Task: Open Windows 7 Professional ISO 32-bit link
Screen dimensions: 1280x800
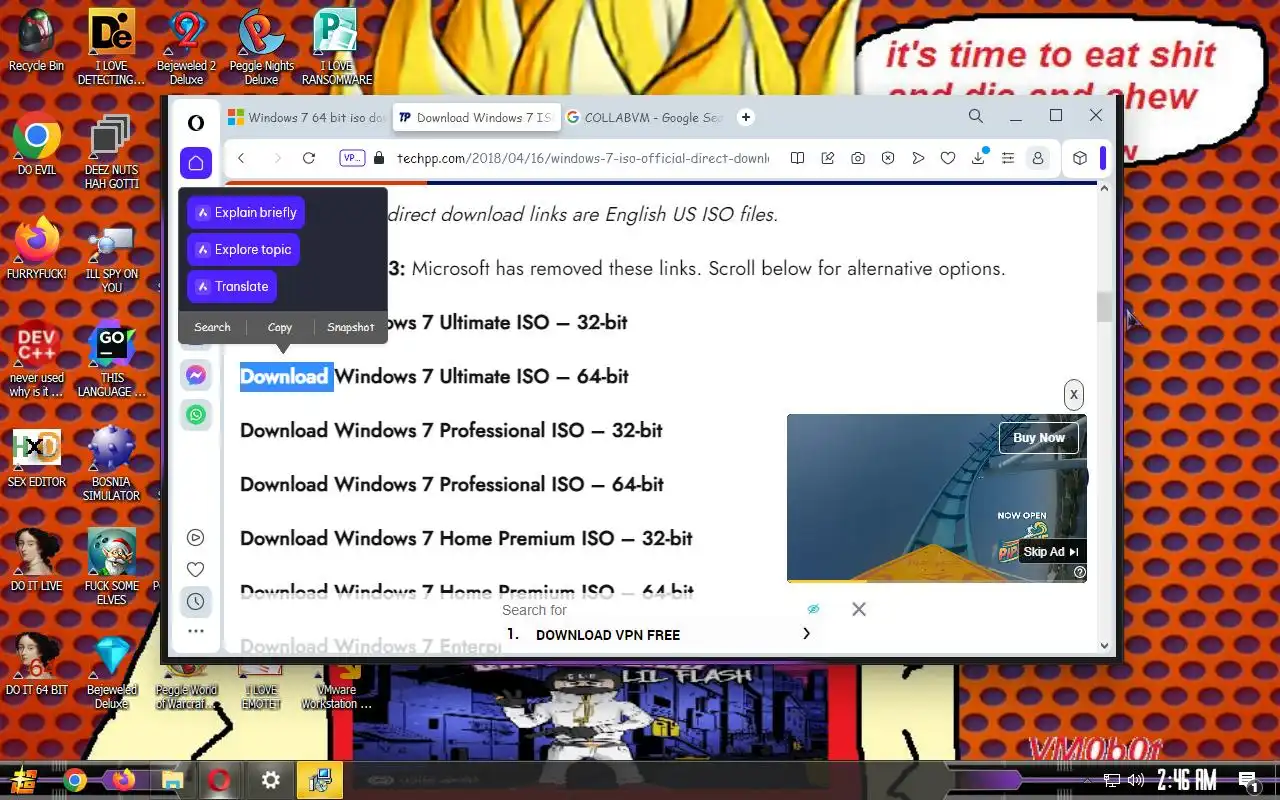Action: point(451,431)
